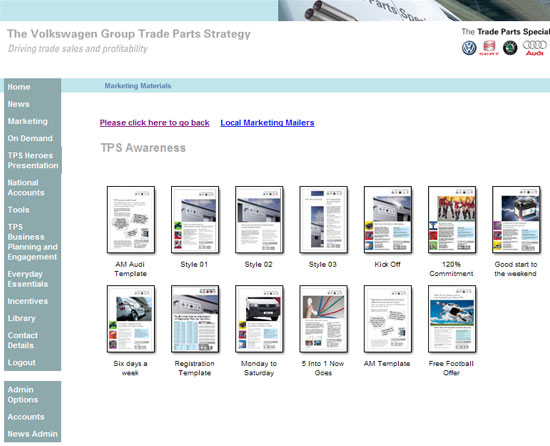
Task: Open the 120% Commitment thumbnail
Action: point(452,220)
